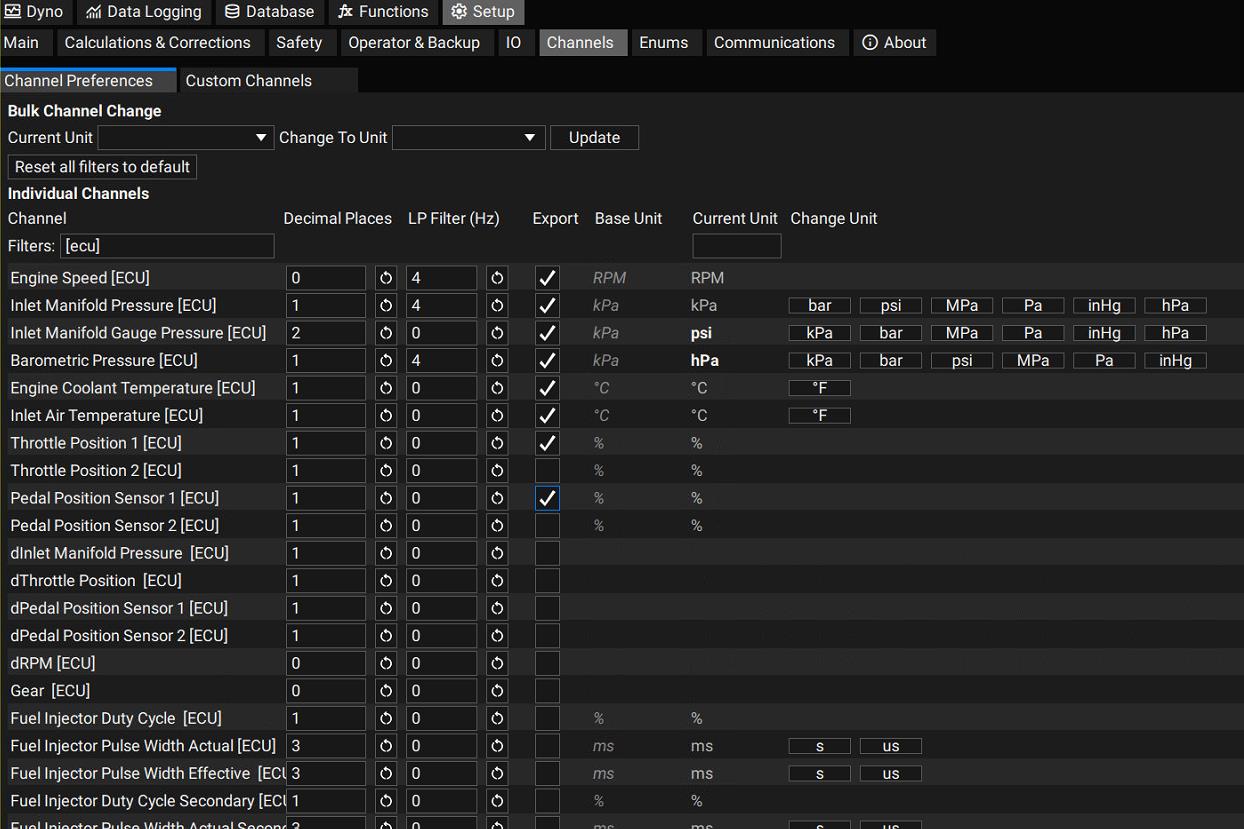Enable Export for Pedal Position Sensor 2
This screenshot has height=829, width=1244.
[x=547, y=525]
